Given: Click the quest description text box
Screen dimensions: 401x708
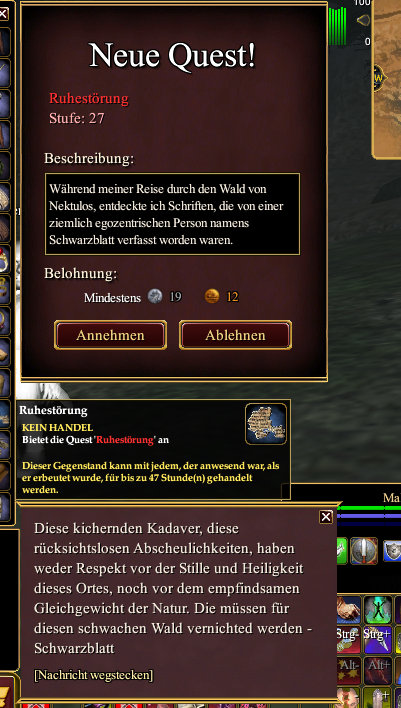Looking at the screenshot, I should 173,214.
